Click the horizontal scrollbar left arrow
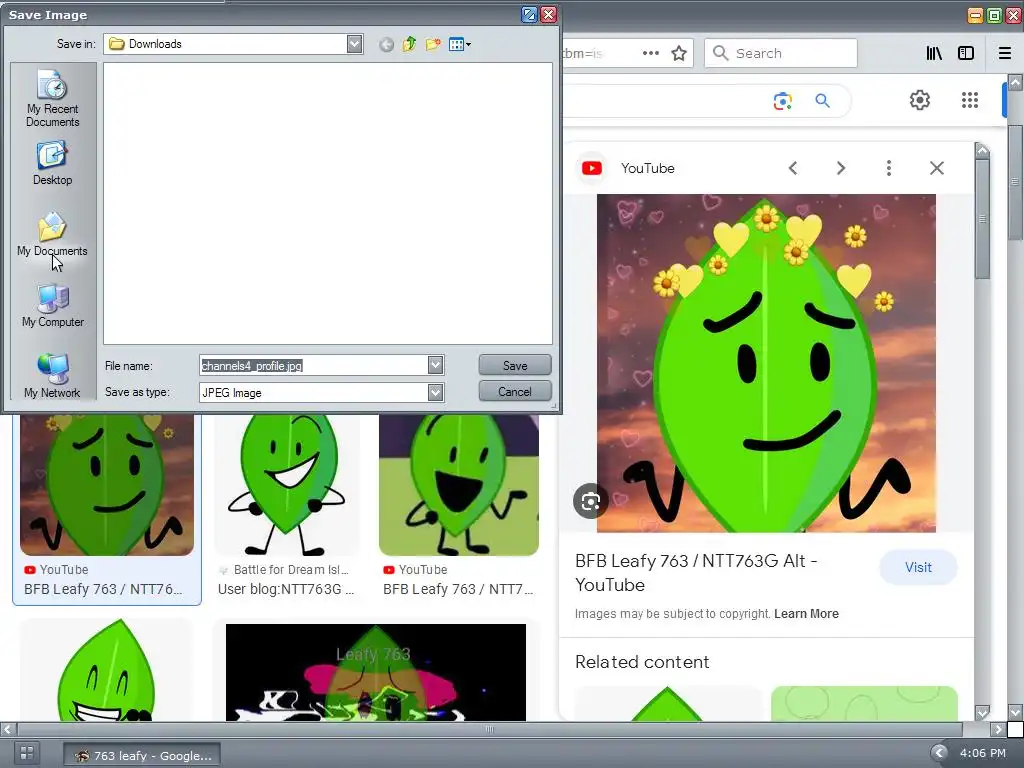This screenshot has height=768, width=1024. [7, 729]
